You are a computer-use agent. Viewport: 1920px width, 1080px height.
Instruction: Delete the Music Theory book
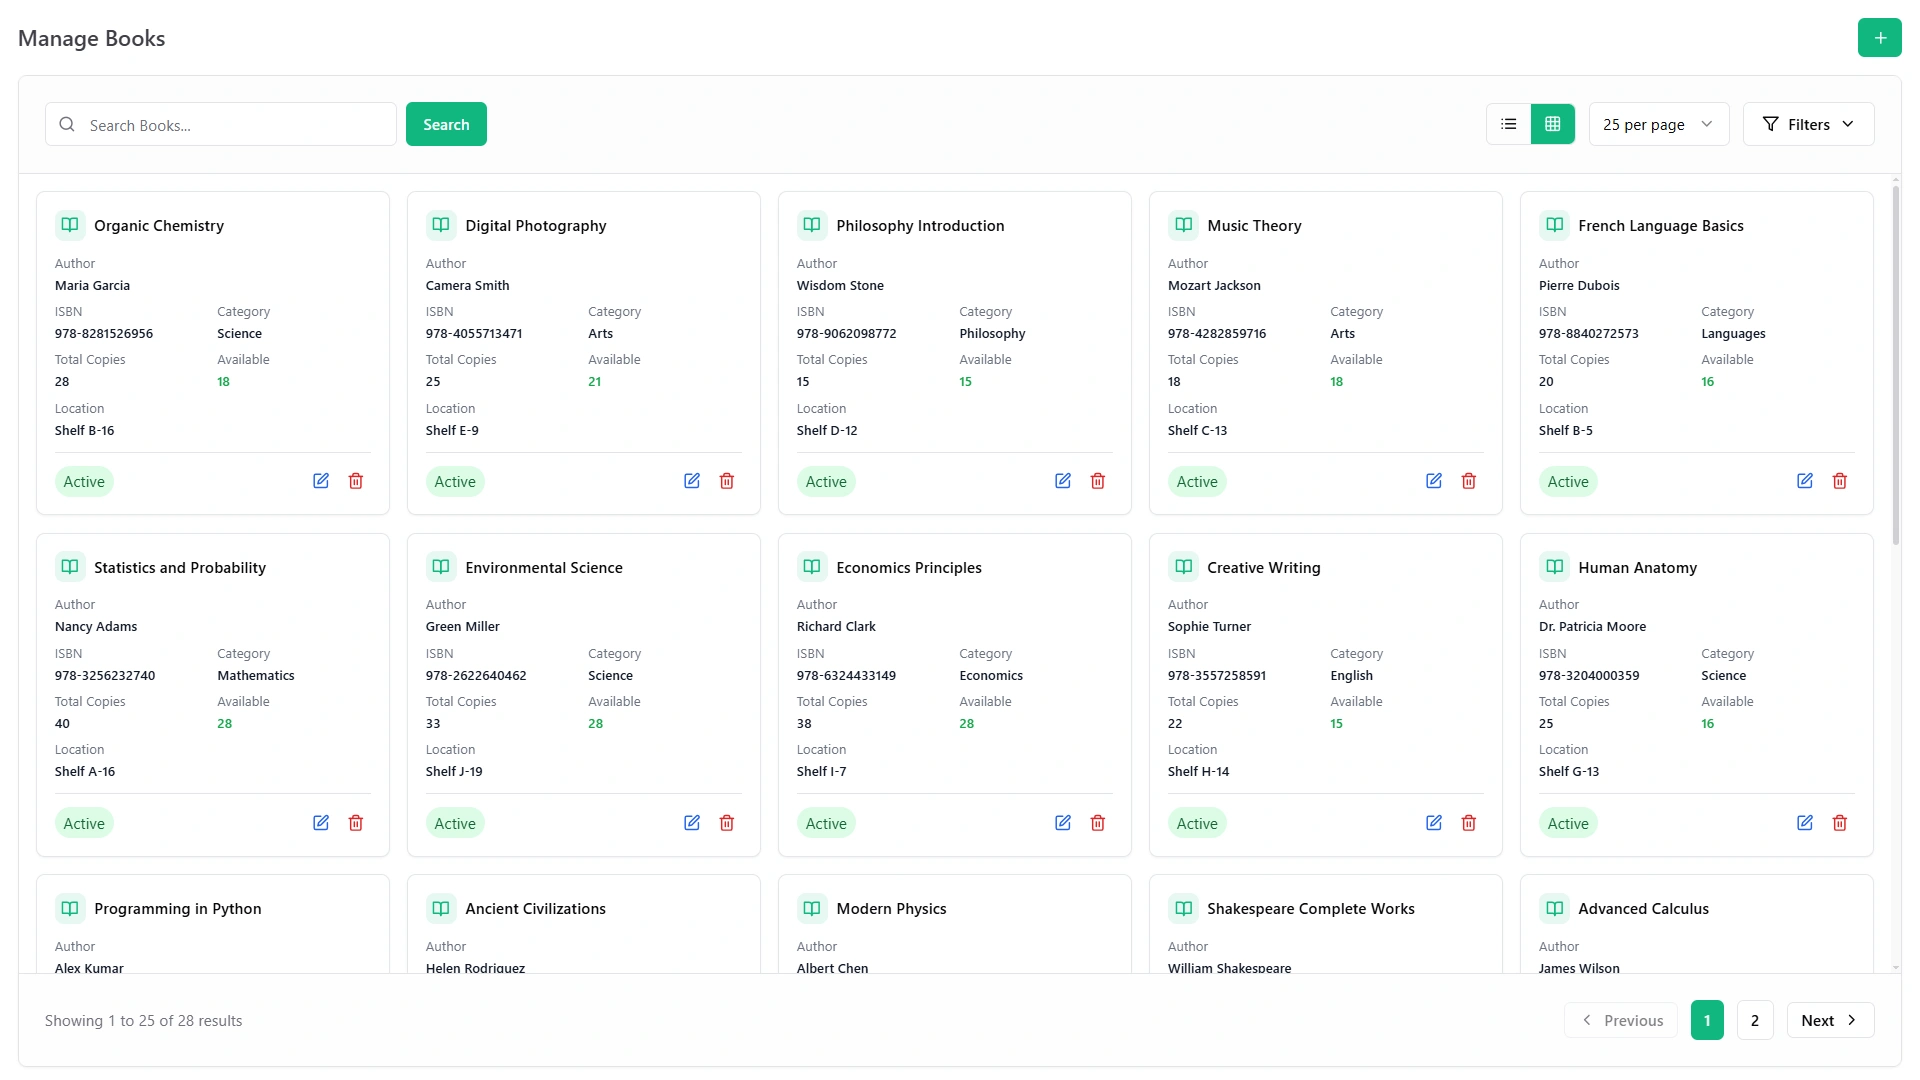pos(1469,481)
